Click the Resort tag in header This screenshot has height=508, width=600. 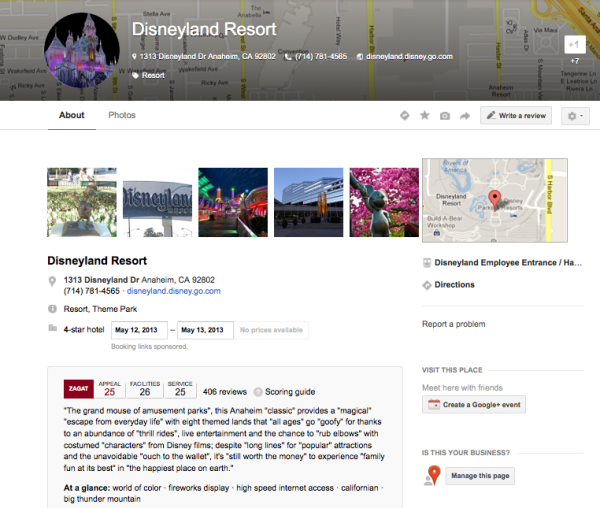pyautogui.click(x=153, y=75)
